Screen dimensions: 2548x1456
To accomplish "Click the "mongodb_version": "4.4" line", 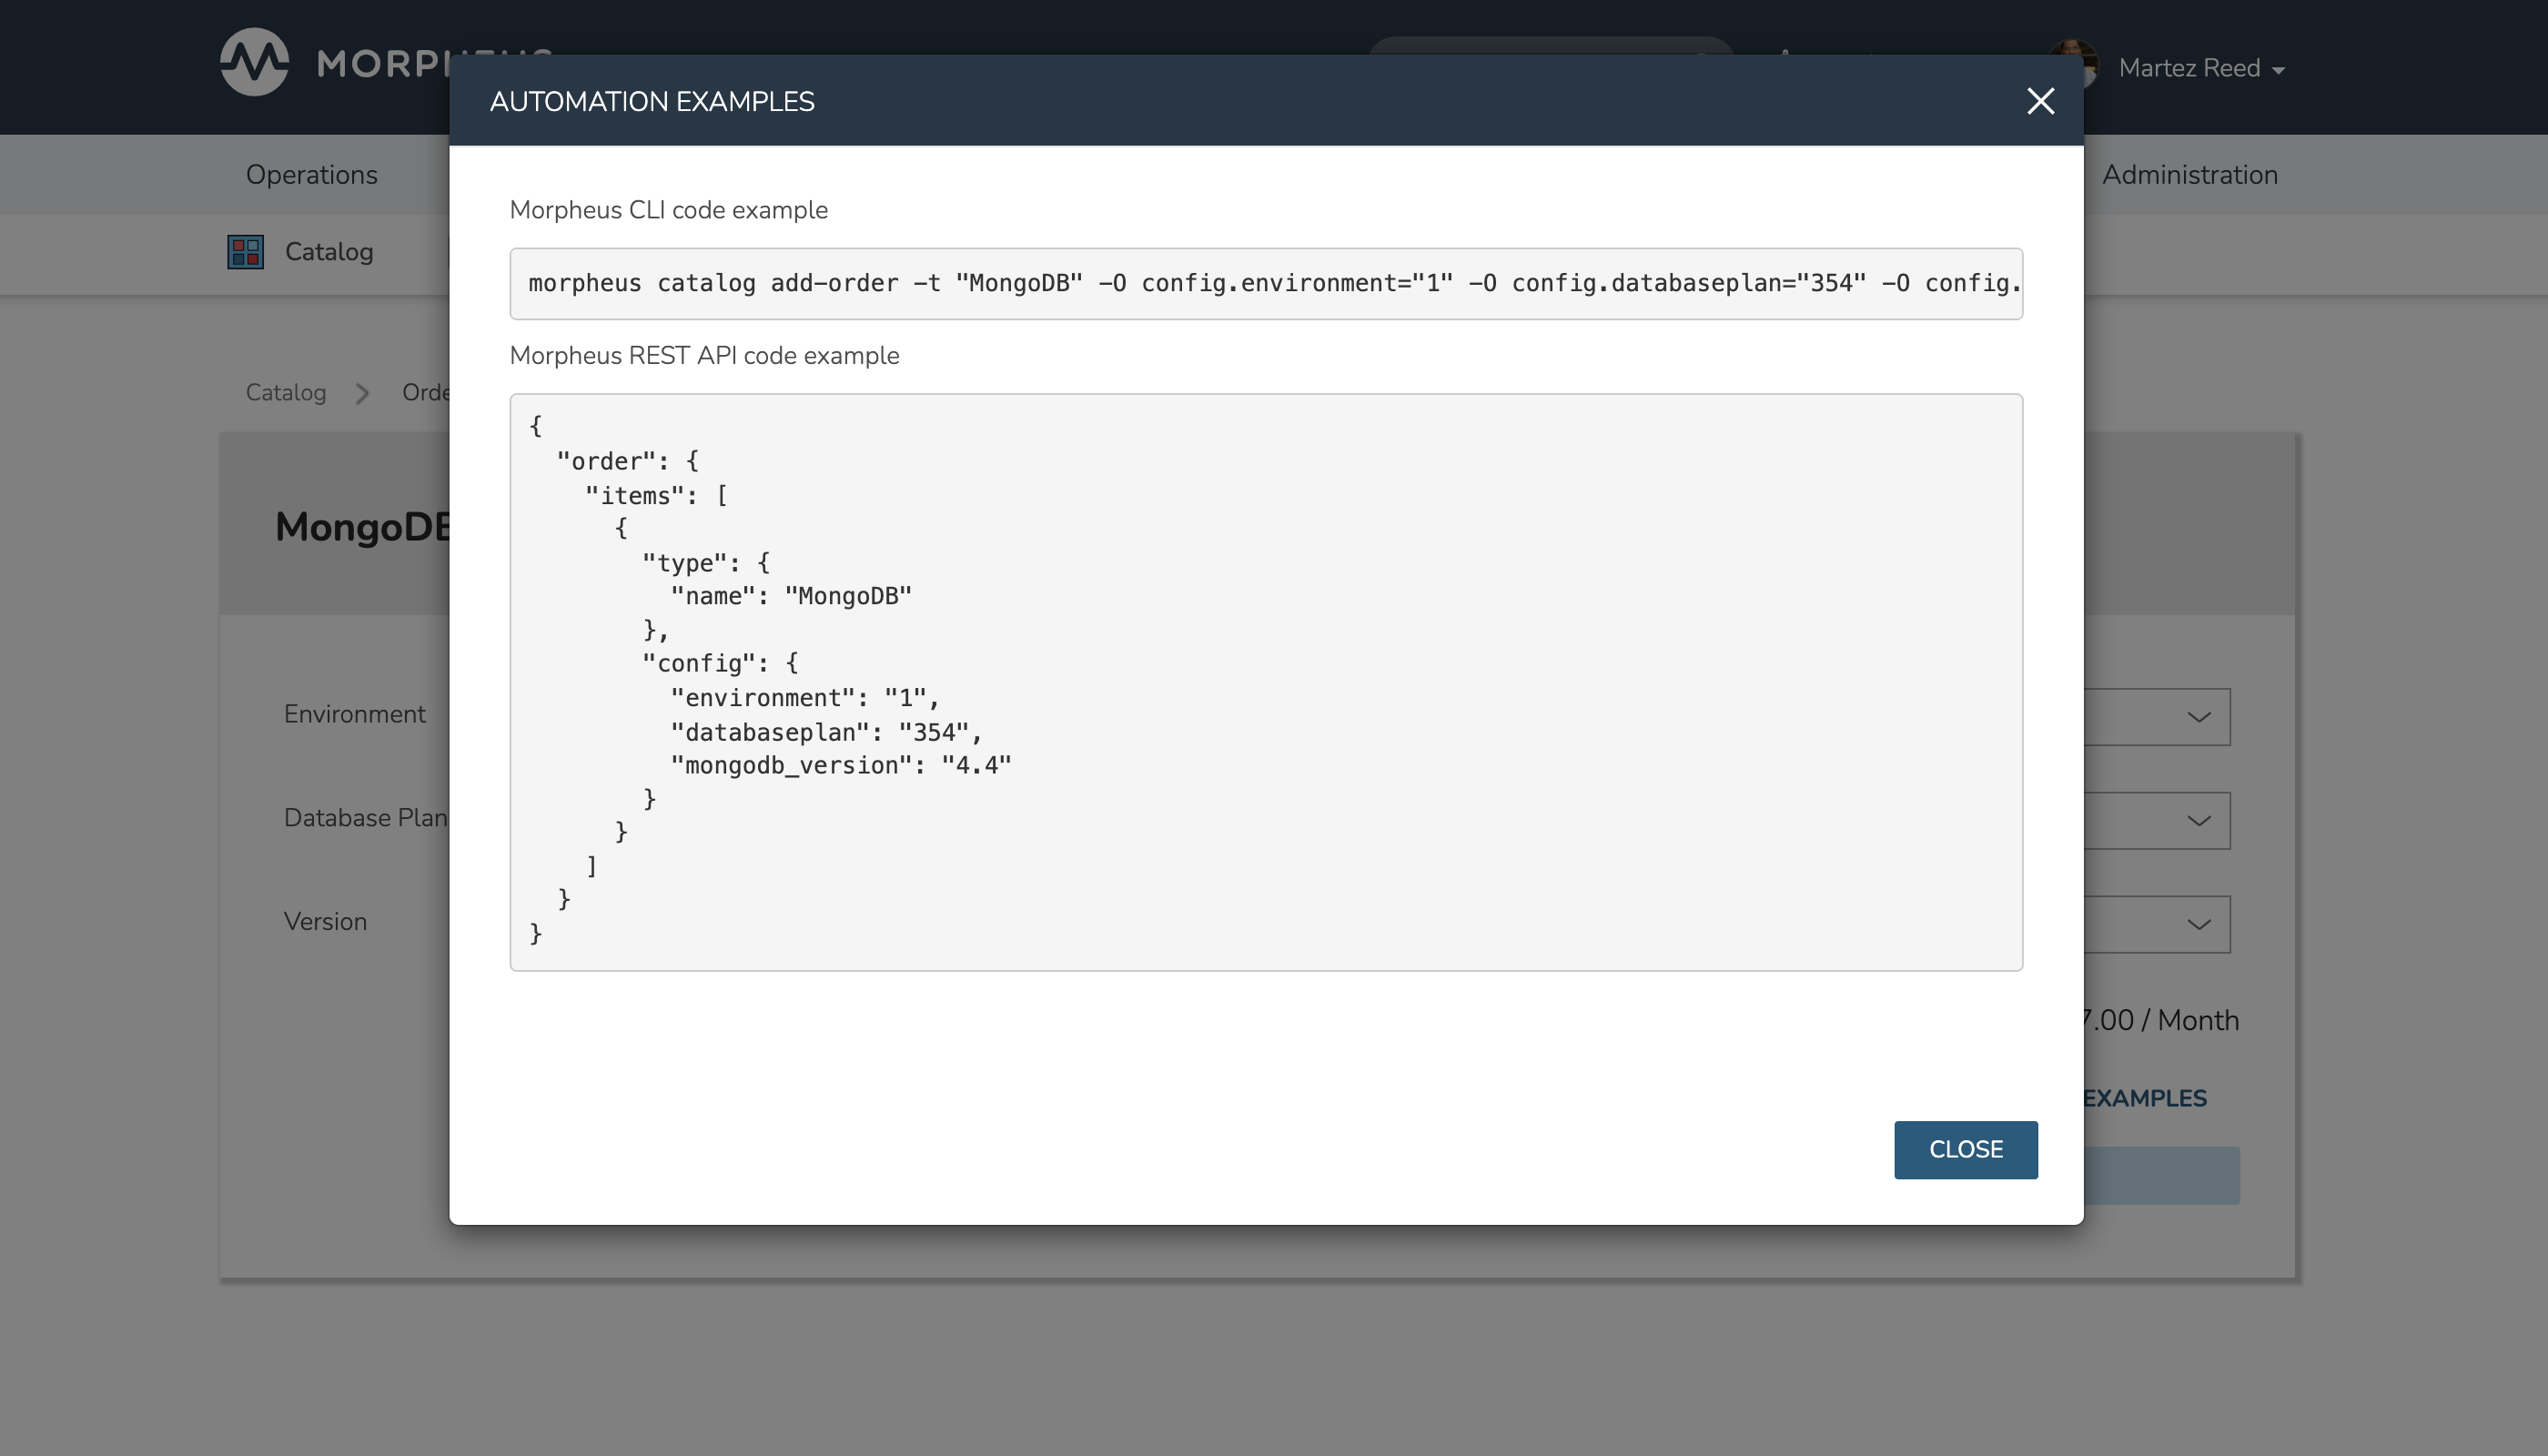I will pyautogui.click(x=841, y=766).
